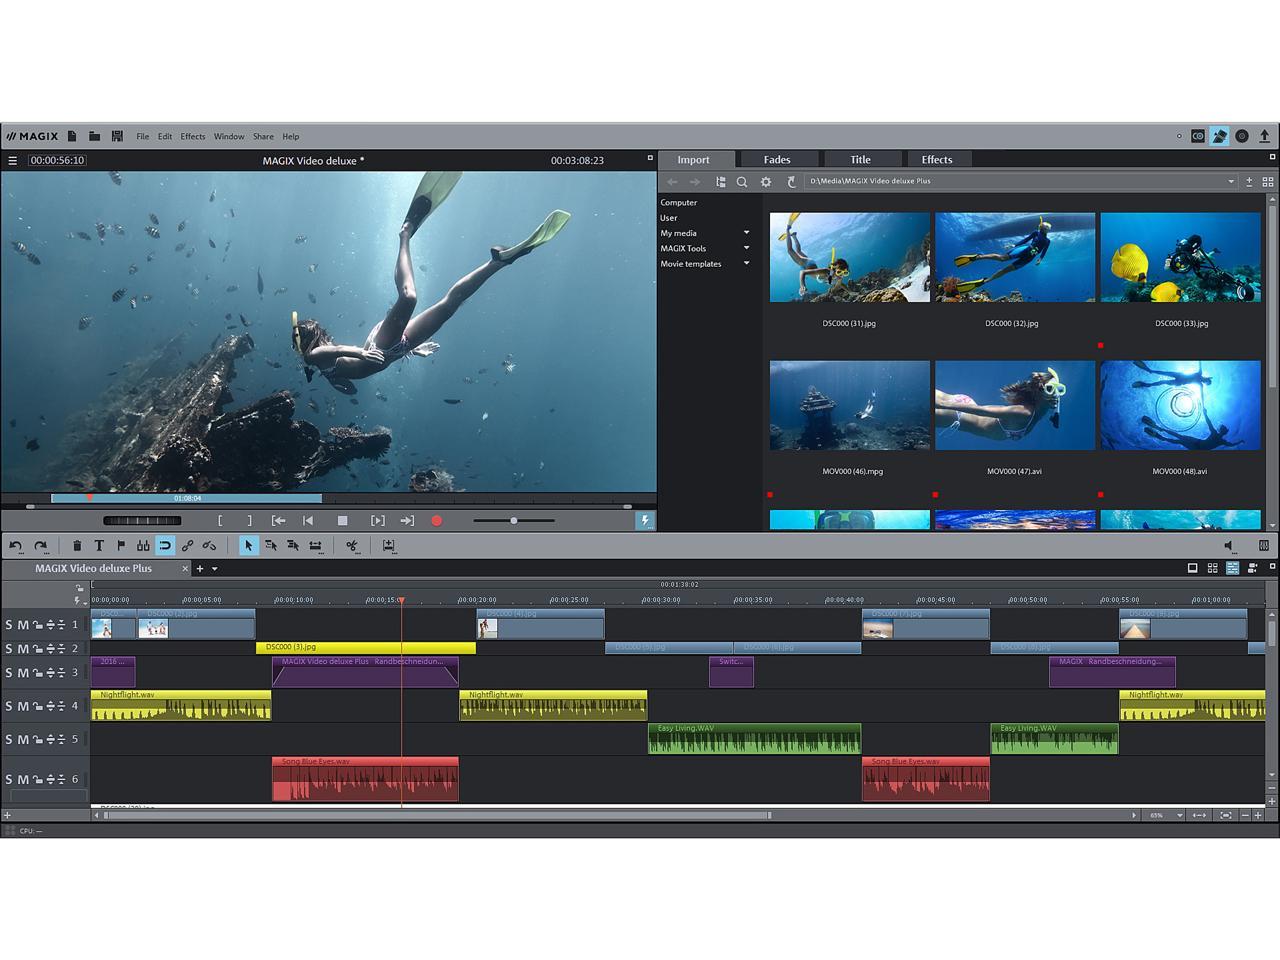Click the undo arrow in the timeline toolbar
Viewport: 1280px width, 960px height.
[x=16, y=546]
